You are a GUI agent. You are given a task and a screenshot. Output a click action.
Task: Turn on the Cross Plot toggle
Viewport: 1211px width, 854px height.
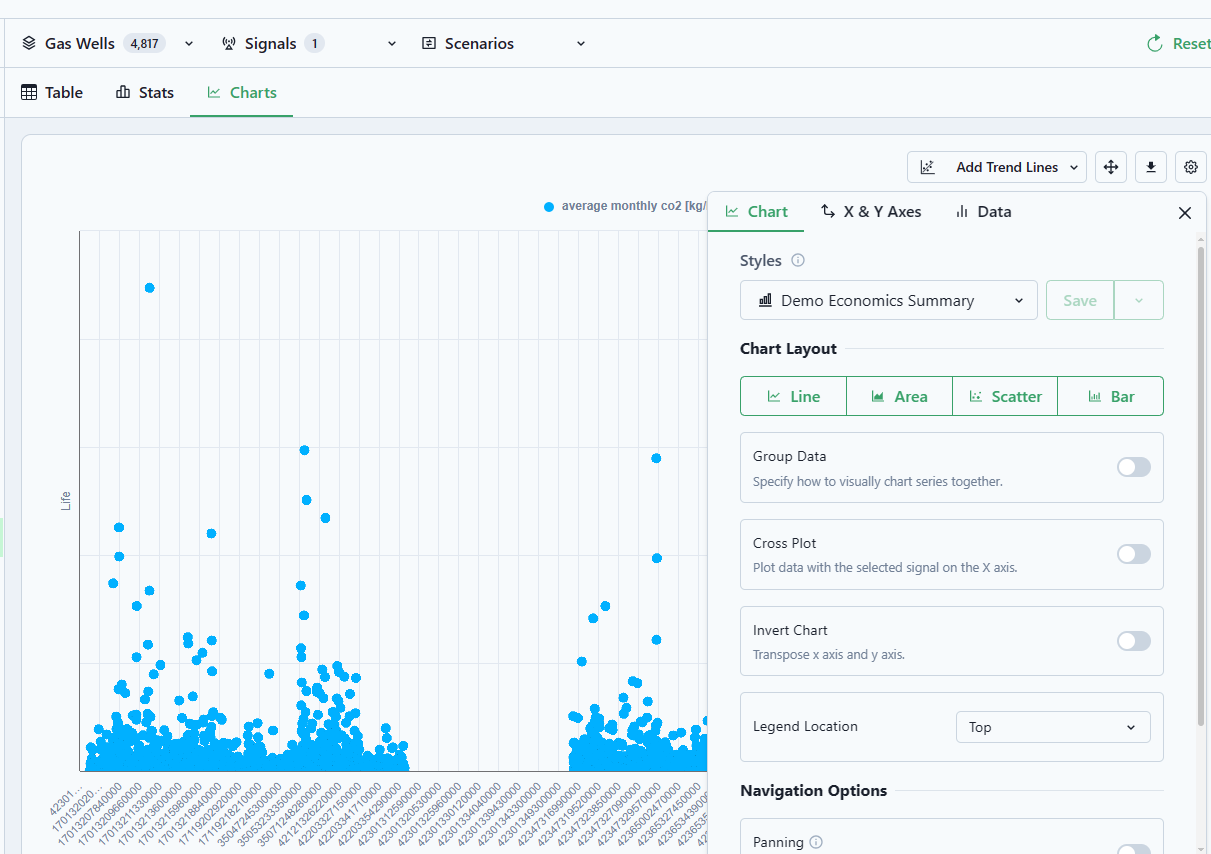(1134, 554)
